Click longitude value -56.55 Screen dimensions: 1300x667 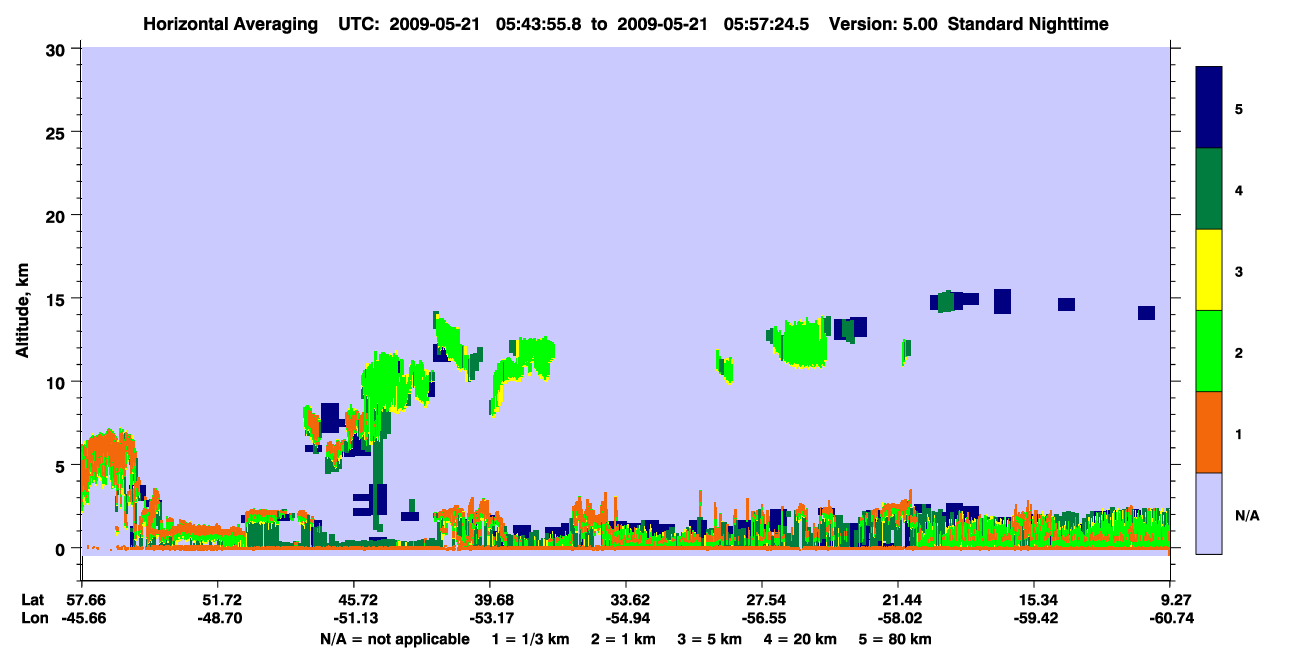point(762,618)
